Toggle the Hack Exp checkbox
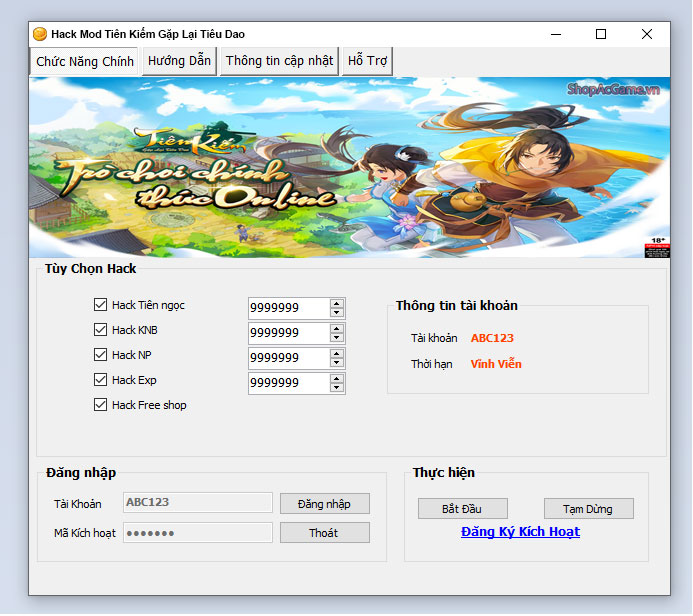 point(100,380)
